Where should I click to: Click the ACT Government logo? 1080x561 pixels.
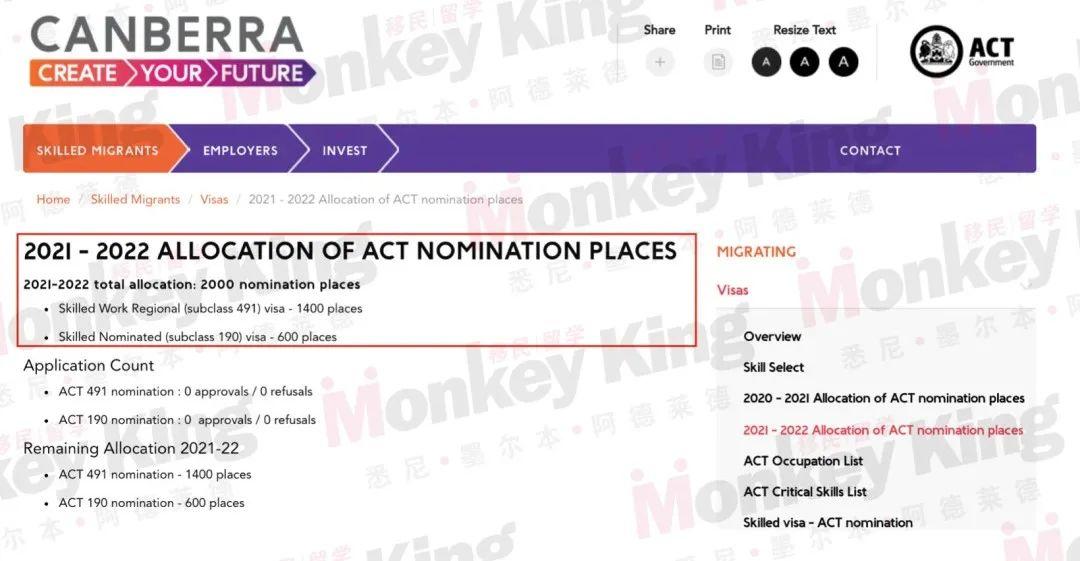pos(962,52)
